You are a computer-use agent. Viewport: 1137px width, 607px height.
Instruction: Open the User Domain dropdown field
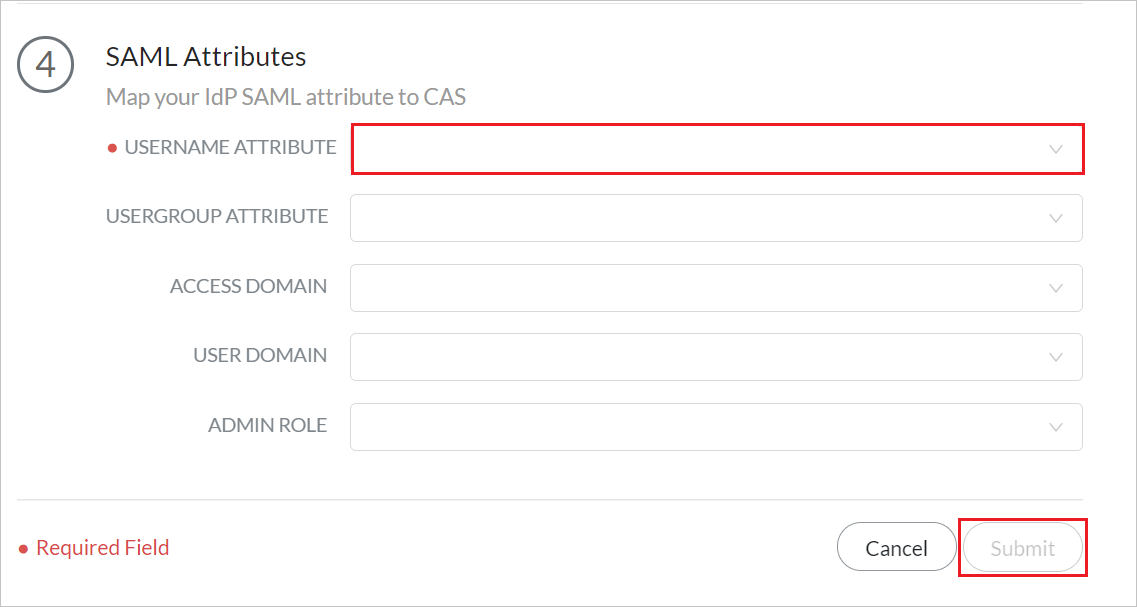(x=700, y=357)
